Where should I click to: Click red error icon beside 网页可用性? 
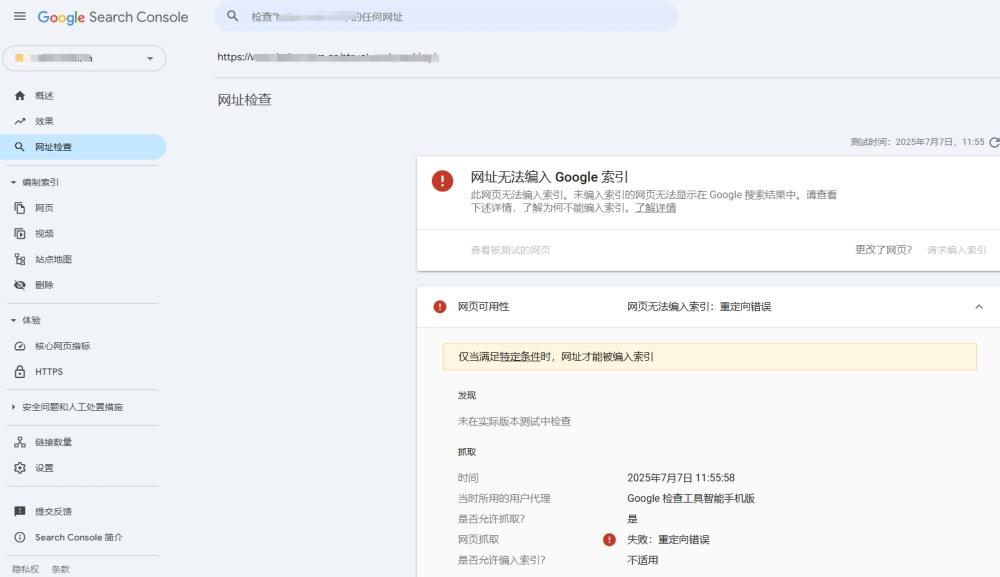point(440,307)
